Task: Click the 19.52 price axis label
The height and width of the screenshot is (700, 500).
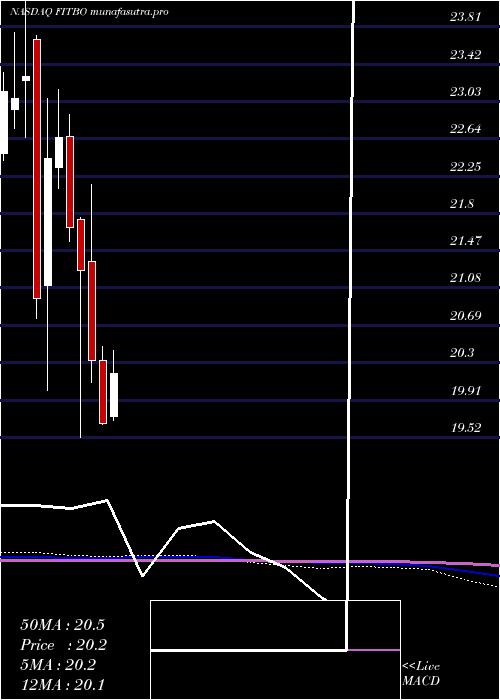Action: tap(466, 428)
